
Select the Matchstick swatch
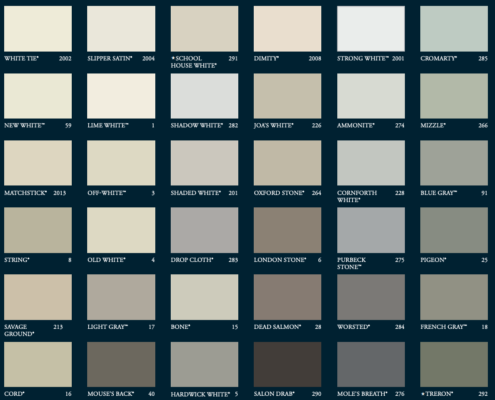[38, 163]
